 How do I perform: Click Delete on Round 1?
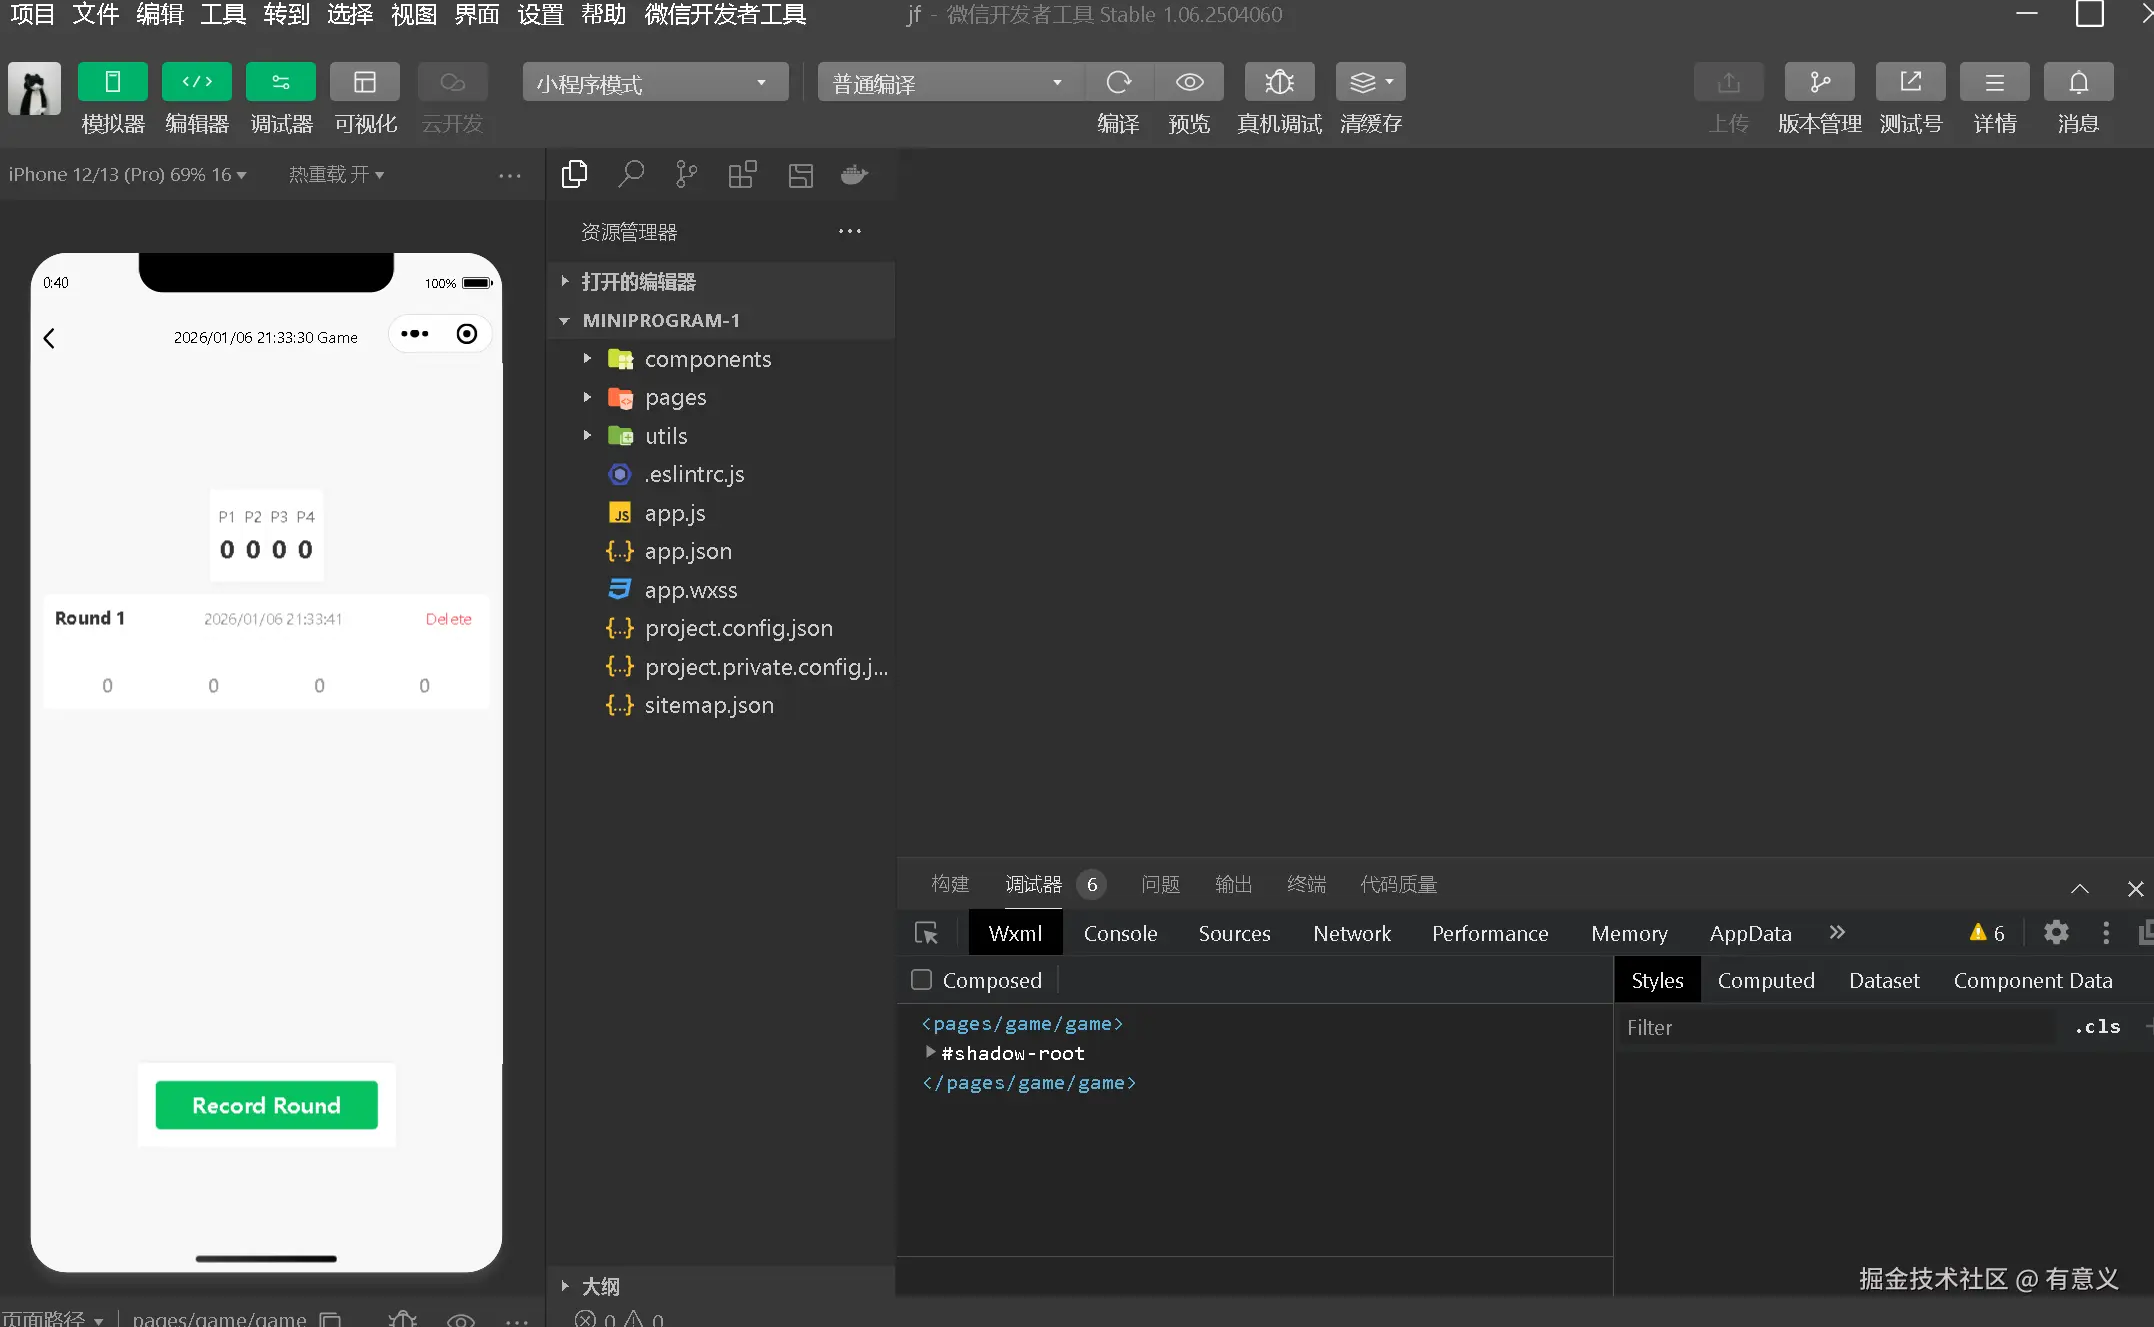click(x=448, y=619)
